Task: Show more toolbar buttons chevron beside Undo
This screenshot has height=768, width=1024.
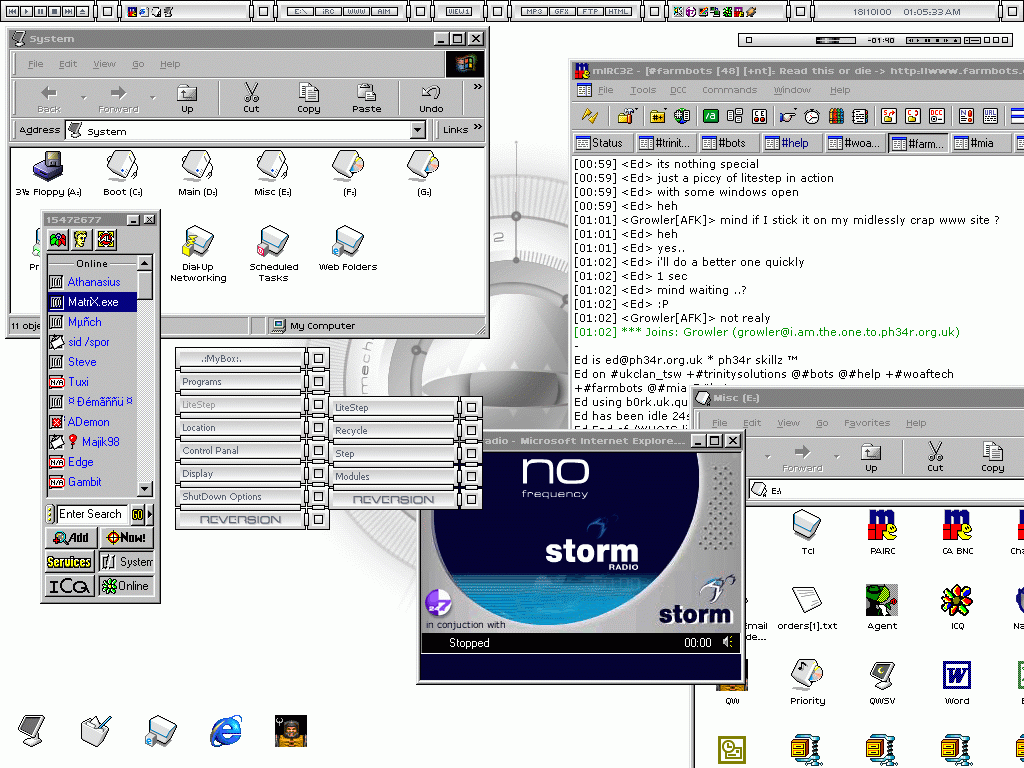Action: pyautogui.click(x=477, y=86)
